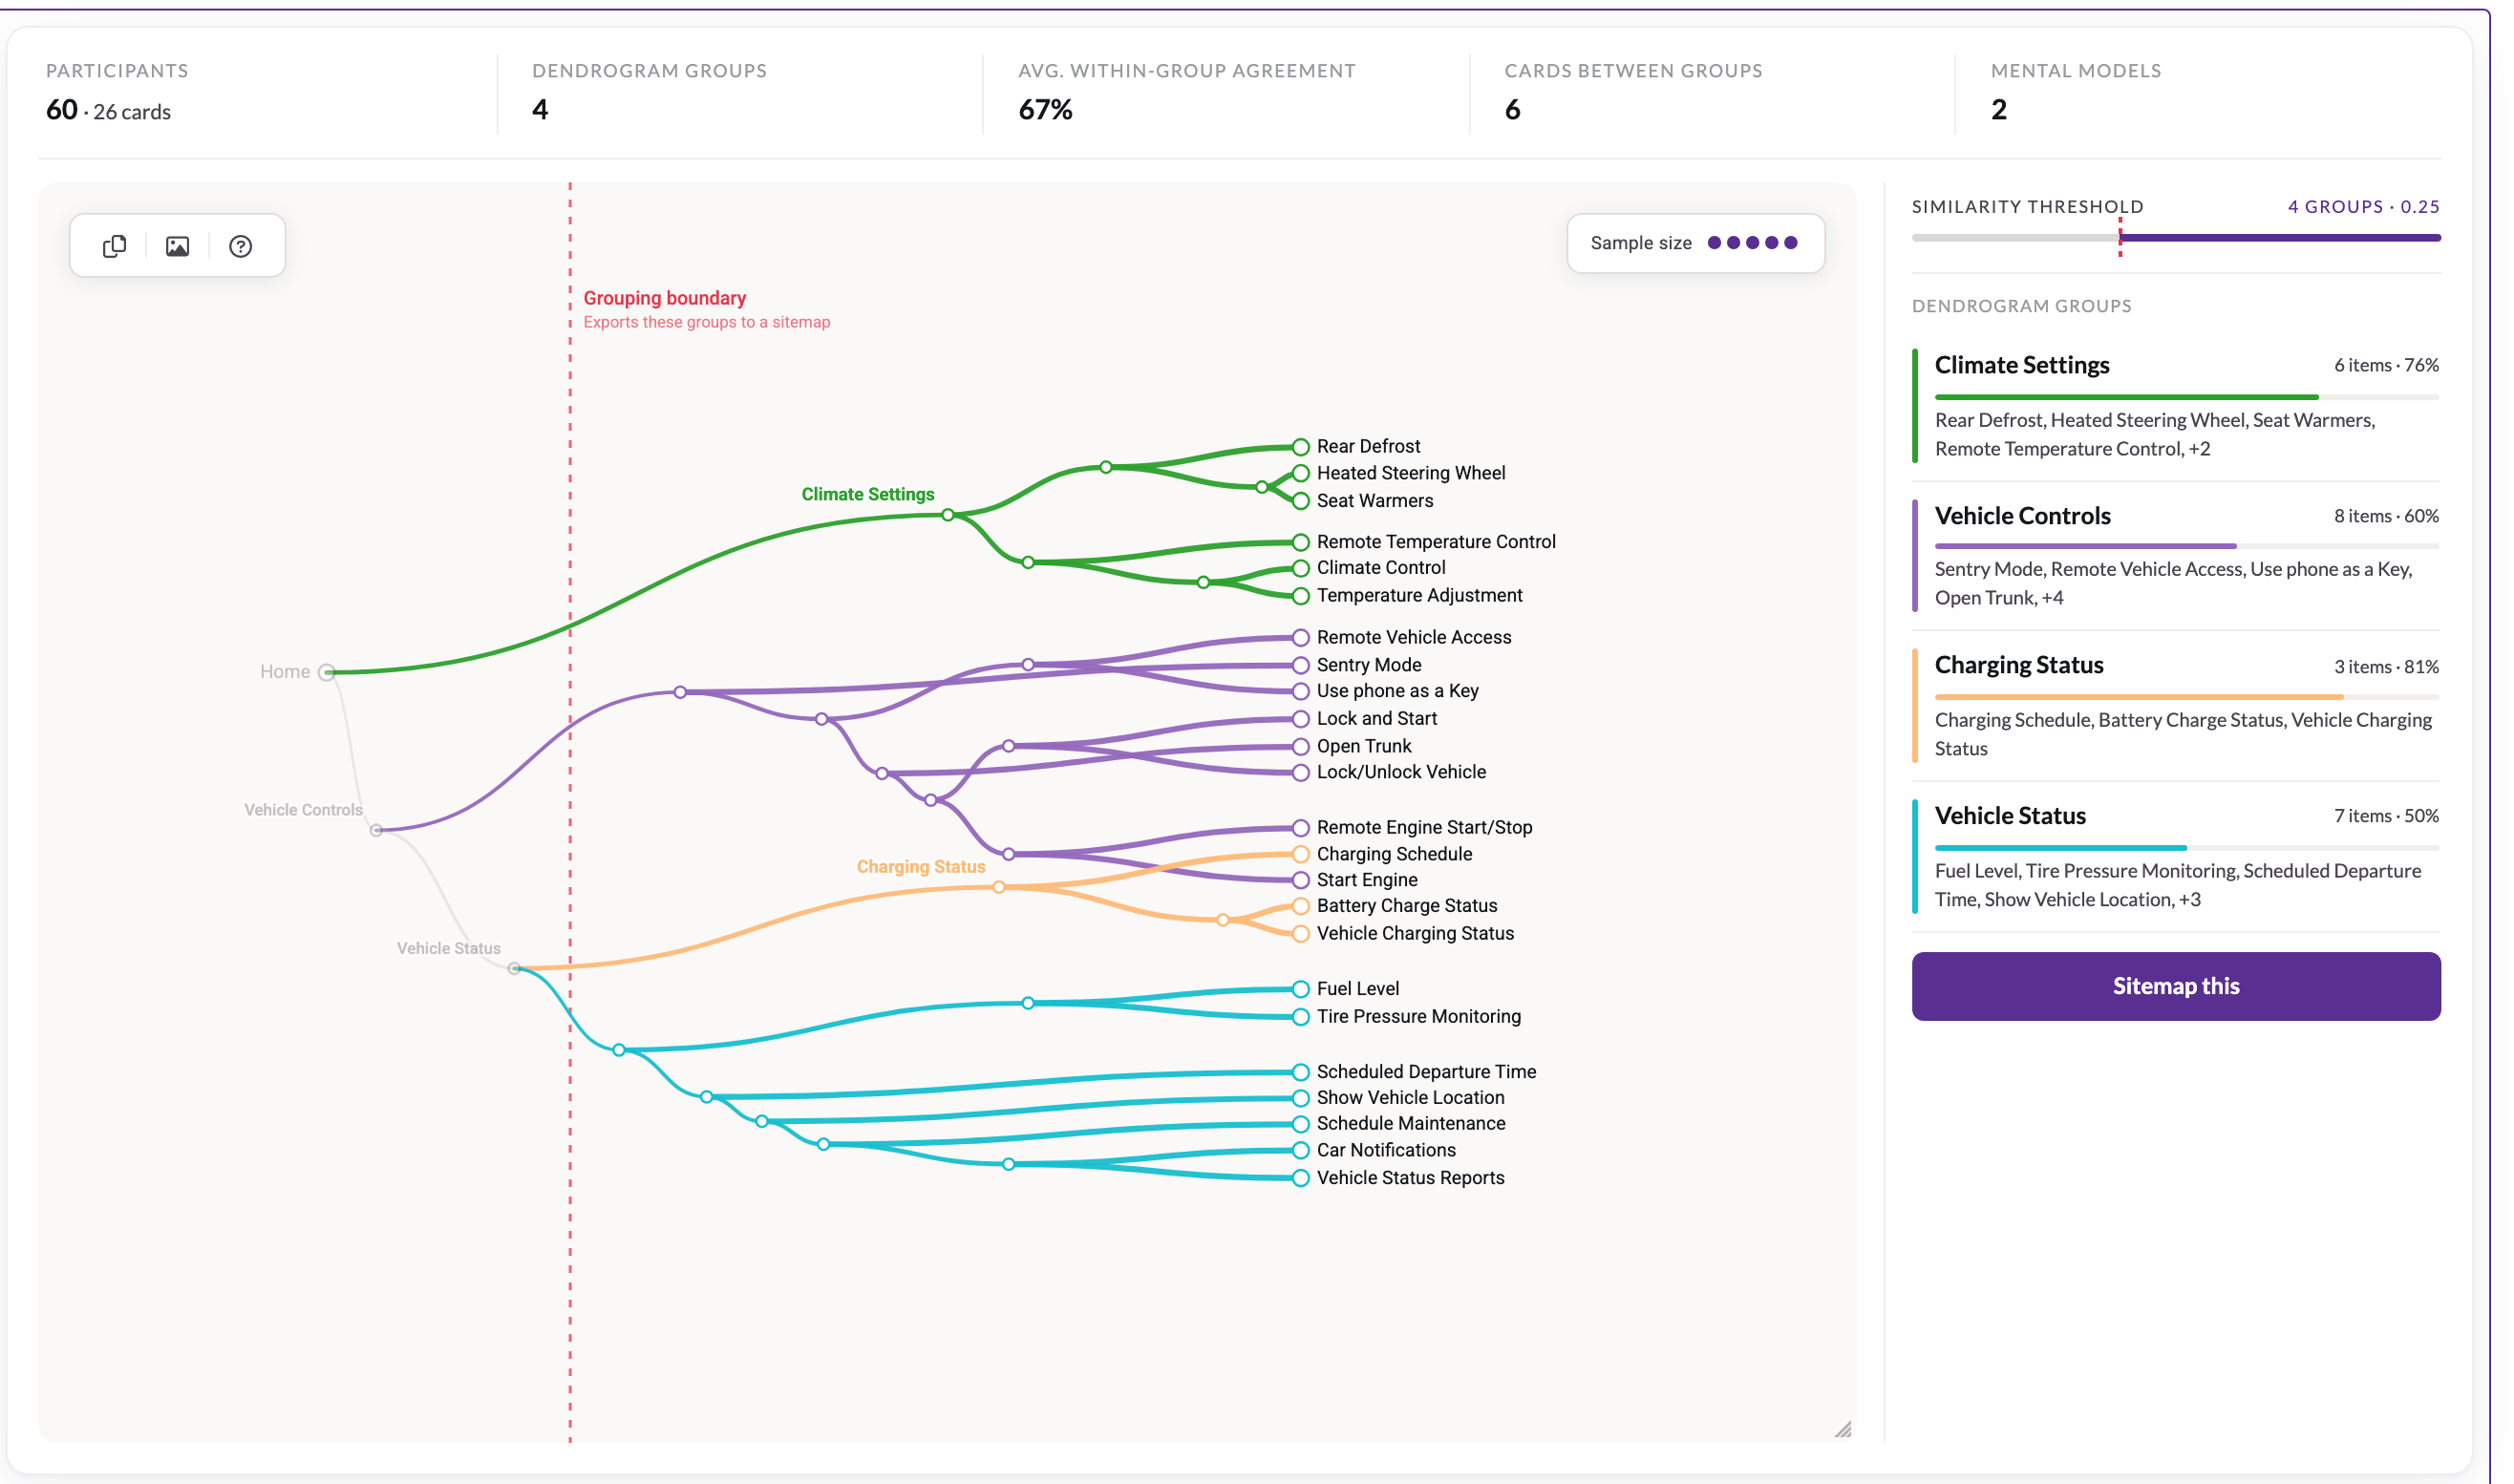This screenshot has height=1484, width=2514.
Task: Click the Sitemap this button
Action: (2175, 986)
